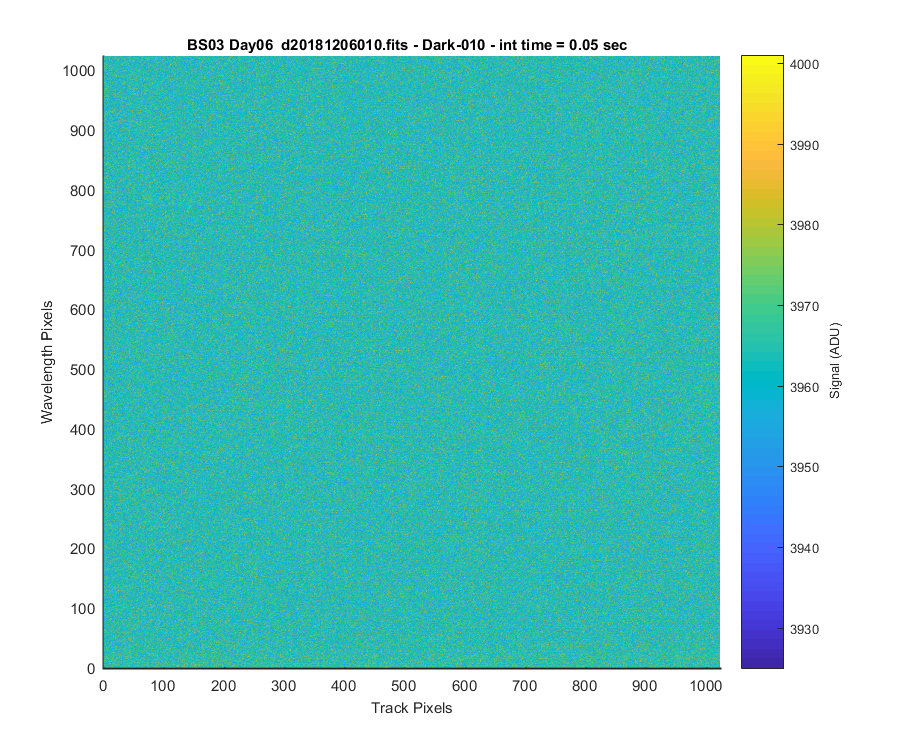Click y-axis tick label 700
The height and width of the screenshot is (750, 900).
83,251
